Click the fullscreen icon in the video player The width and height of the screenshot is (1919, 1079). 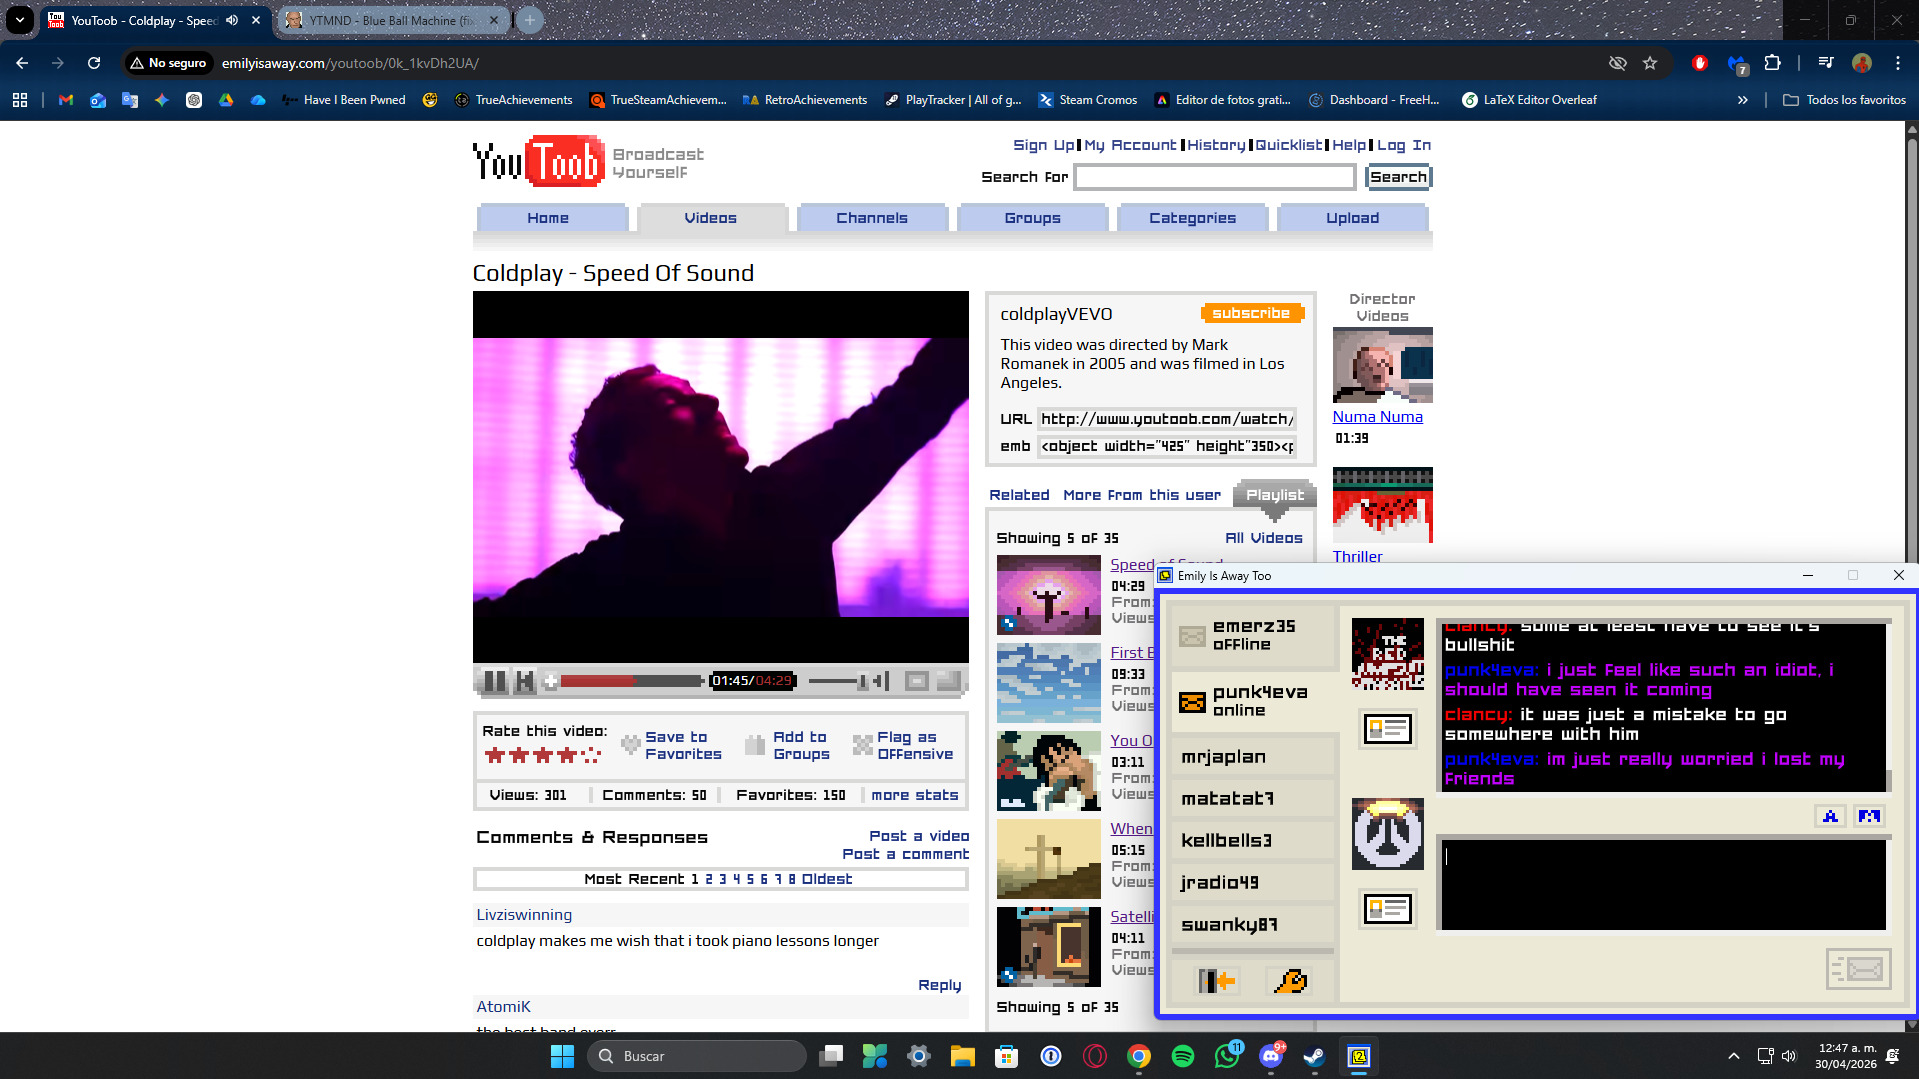(948, 681)
